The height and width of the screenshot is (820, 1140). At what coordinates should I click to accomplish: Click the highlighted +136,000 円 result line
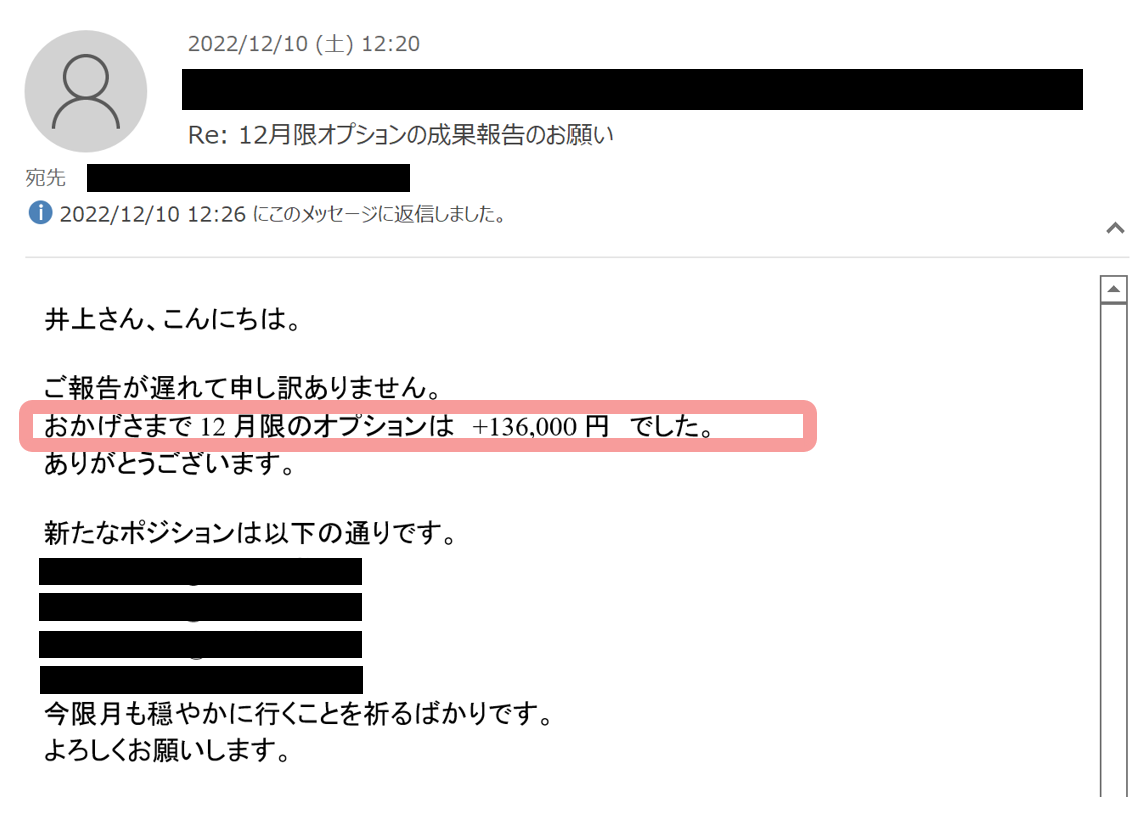pyautogui.click(x=418, y=426)
